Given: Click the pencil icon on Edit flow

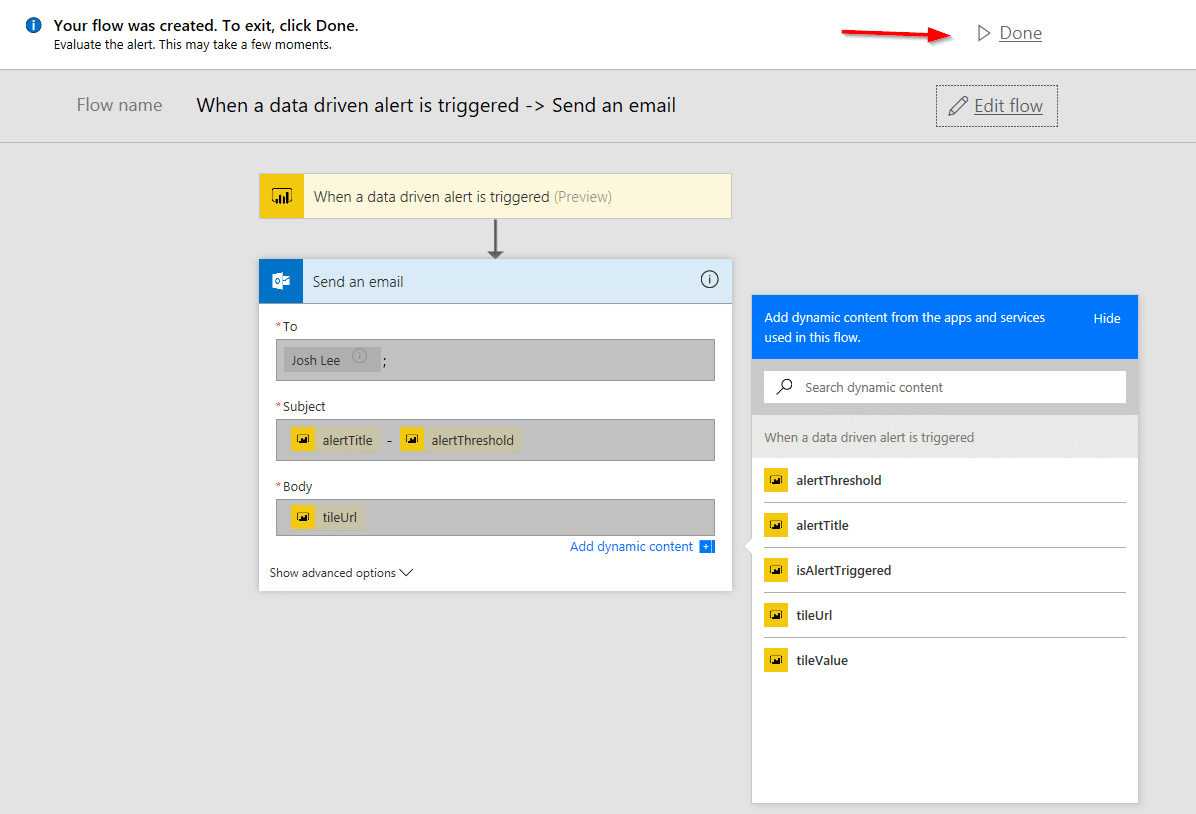Looking at the screenshot, I should point(957,105).
